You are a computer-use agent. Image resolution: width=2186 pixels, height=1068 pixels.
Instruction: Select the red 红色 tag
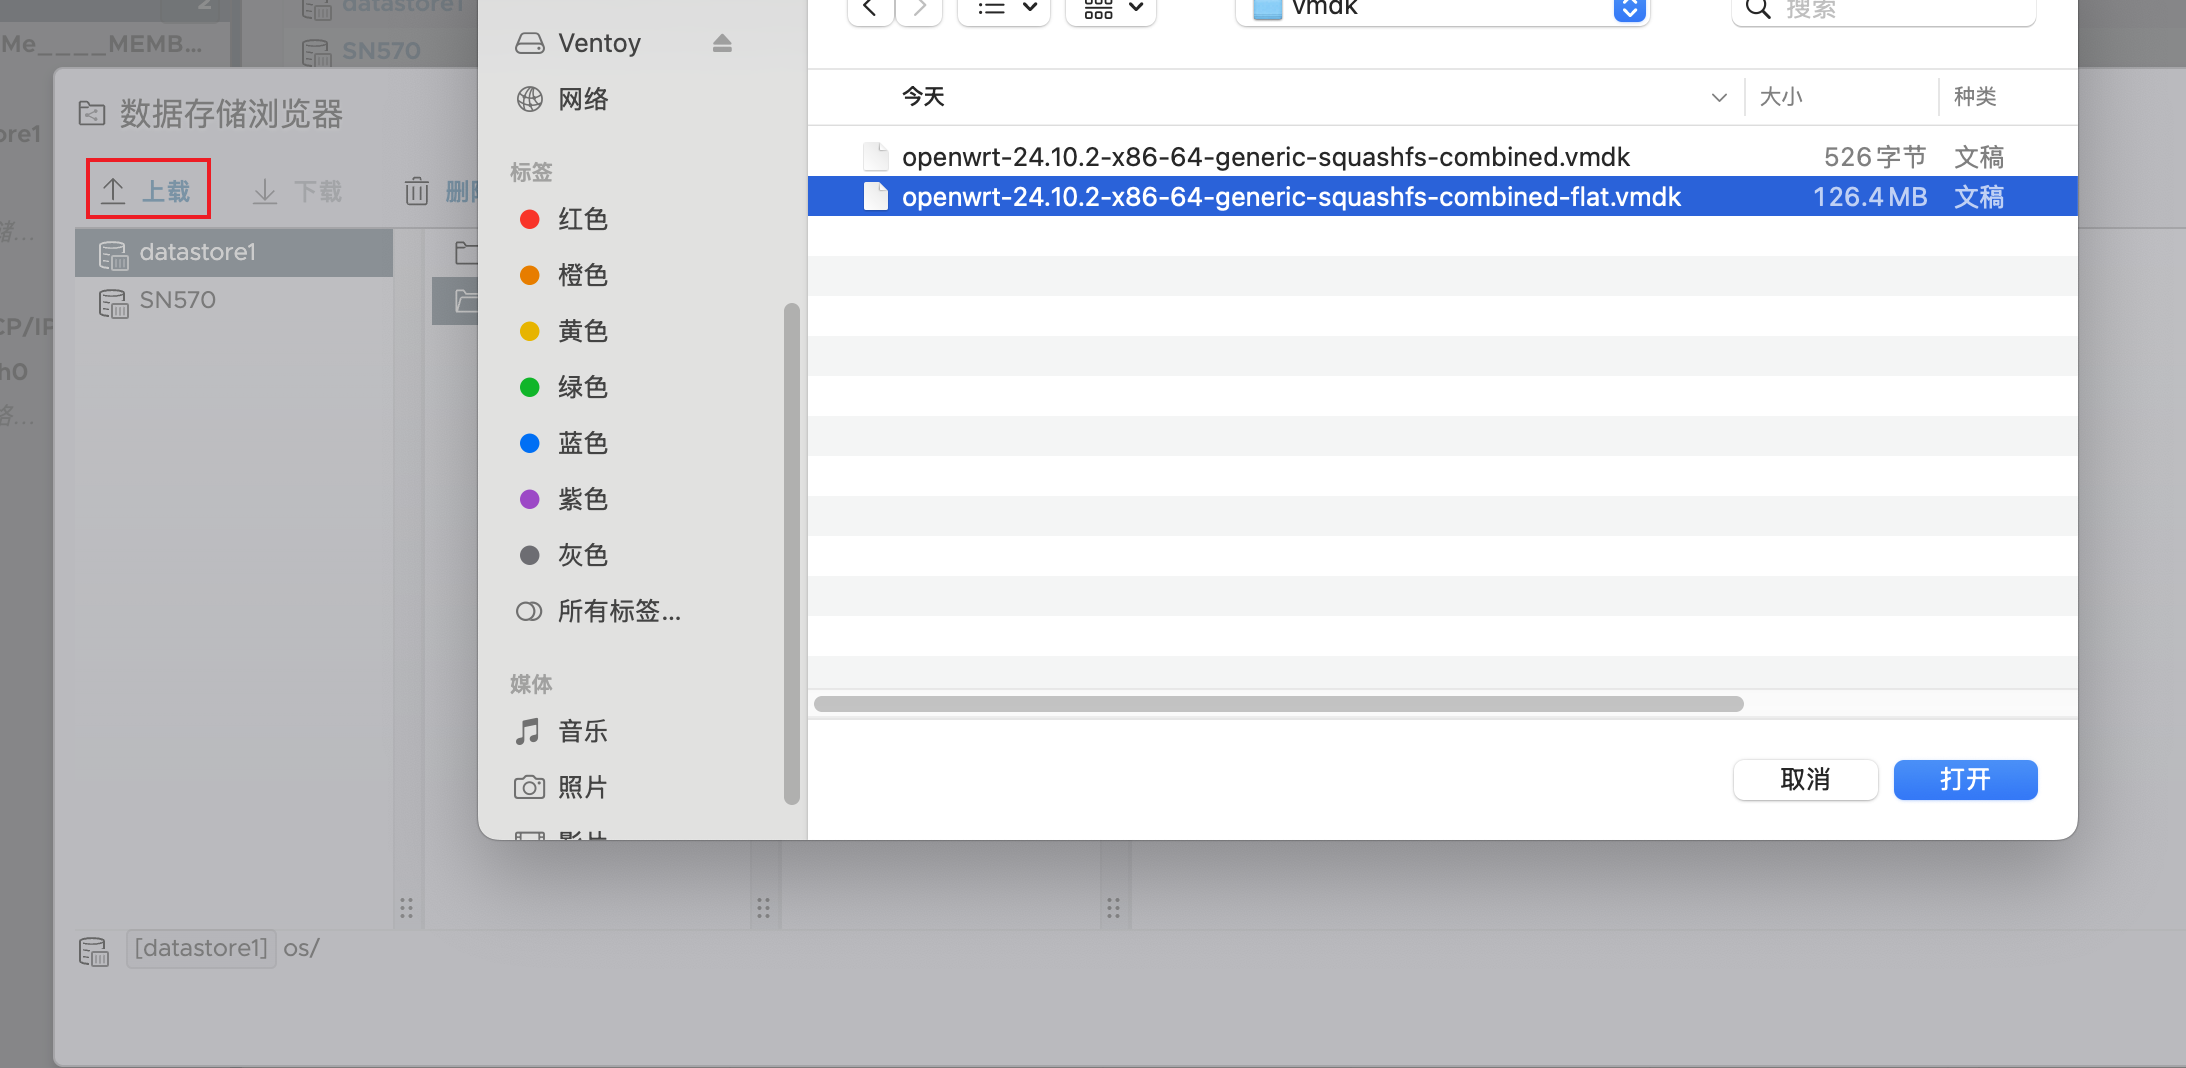(x=563, y=219)
